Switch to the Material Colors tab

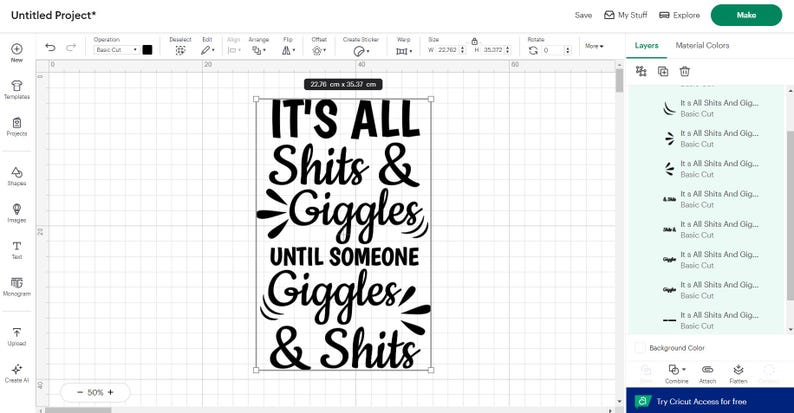(702, 45)
